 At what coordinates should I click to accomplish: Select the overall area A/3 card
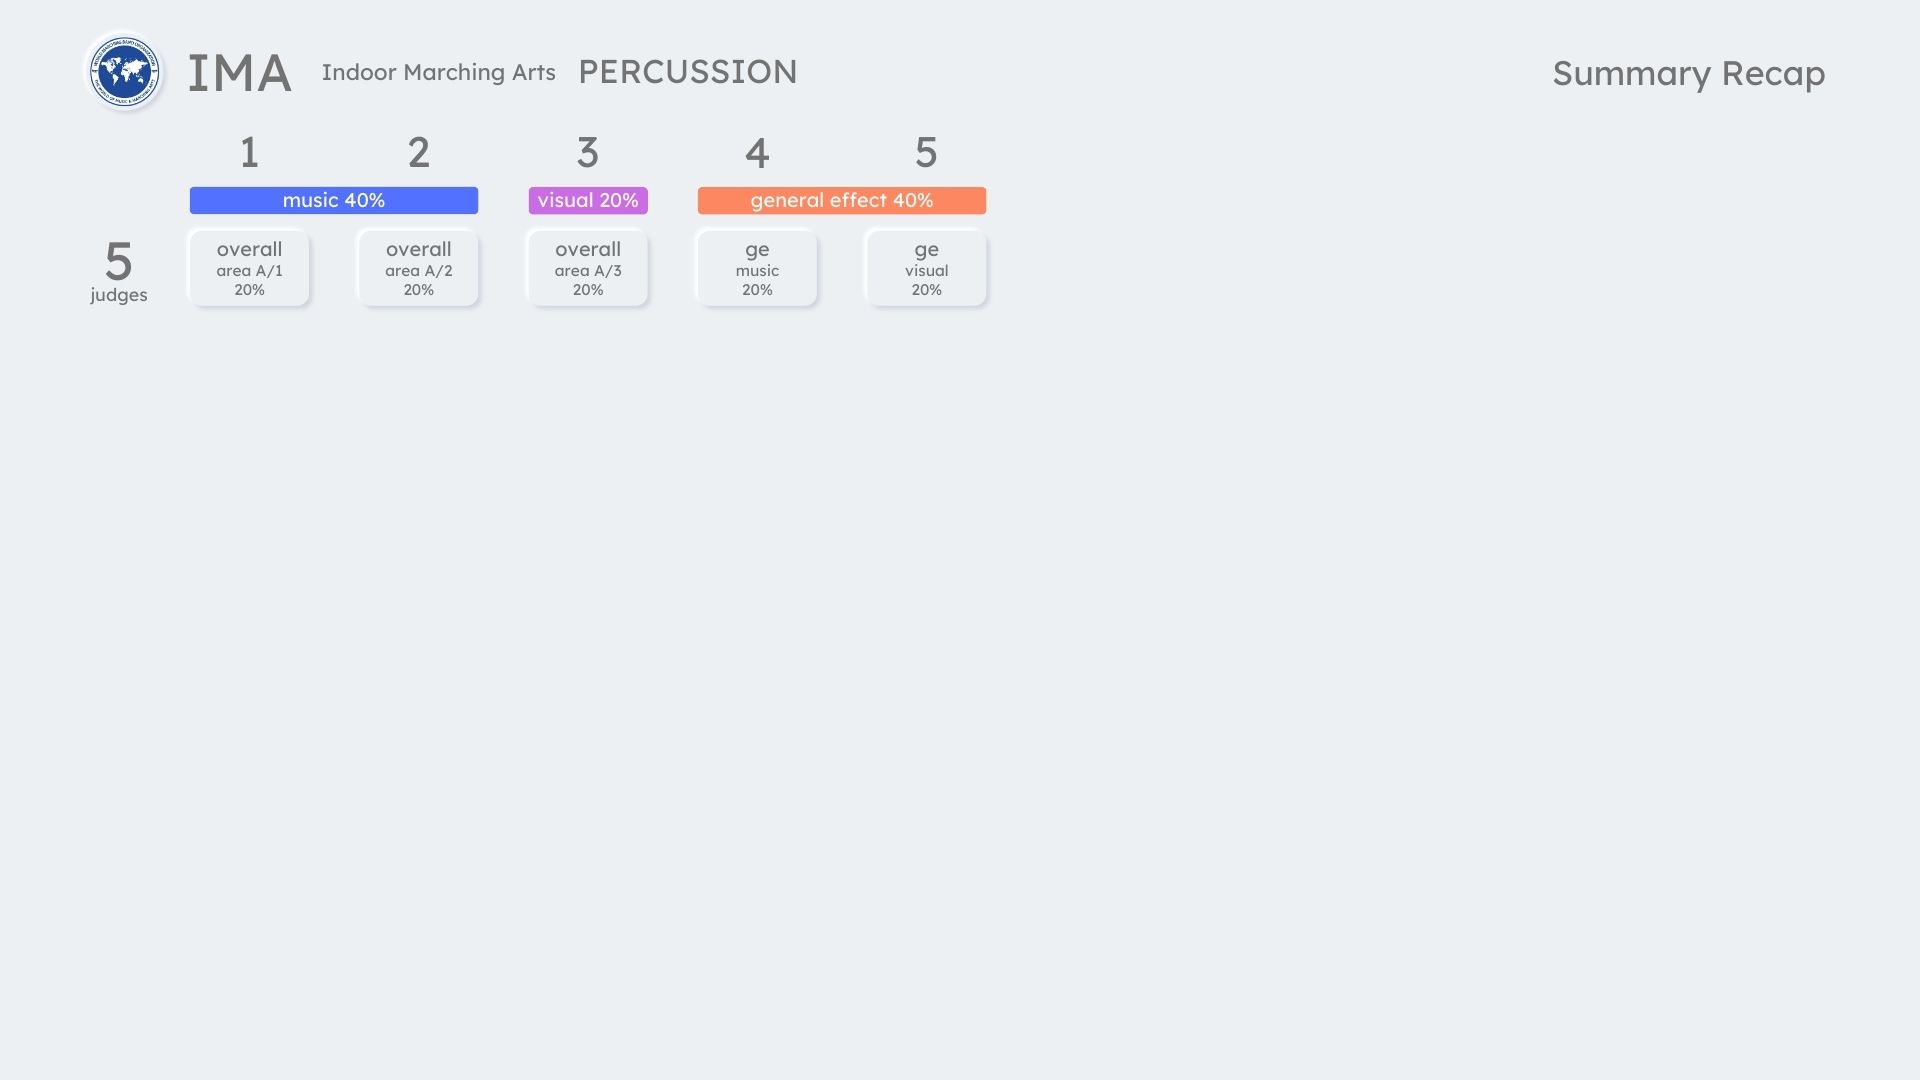(588, 268)
